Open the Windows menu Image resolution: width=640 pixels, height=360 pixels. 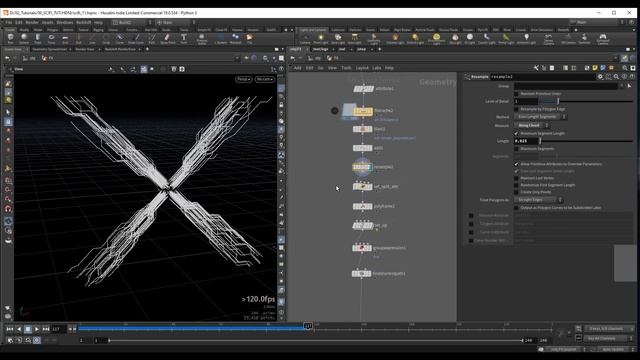coord(64,22)
